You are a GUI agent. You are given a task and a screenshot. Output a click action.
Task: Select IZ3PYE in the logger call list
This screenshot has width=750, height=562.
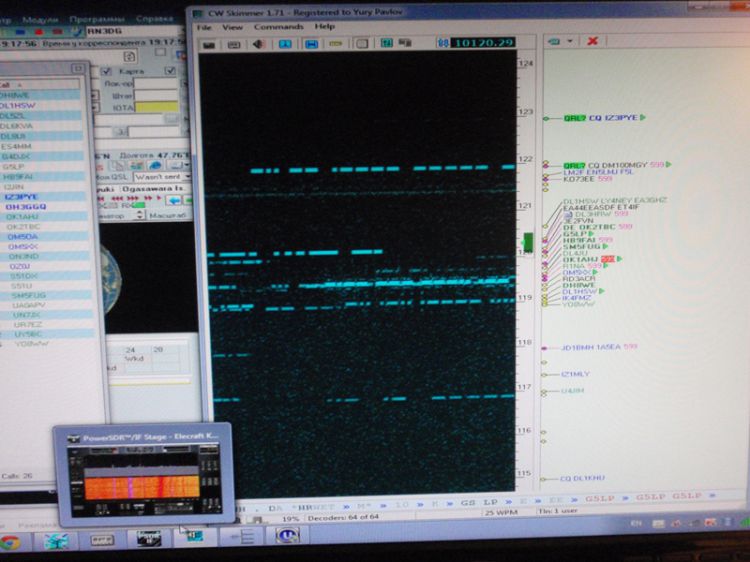pos(21,197)
